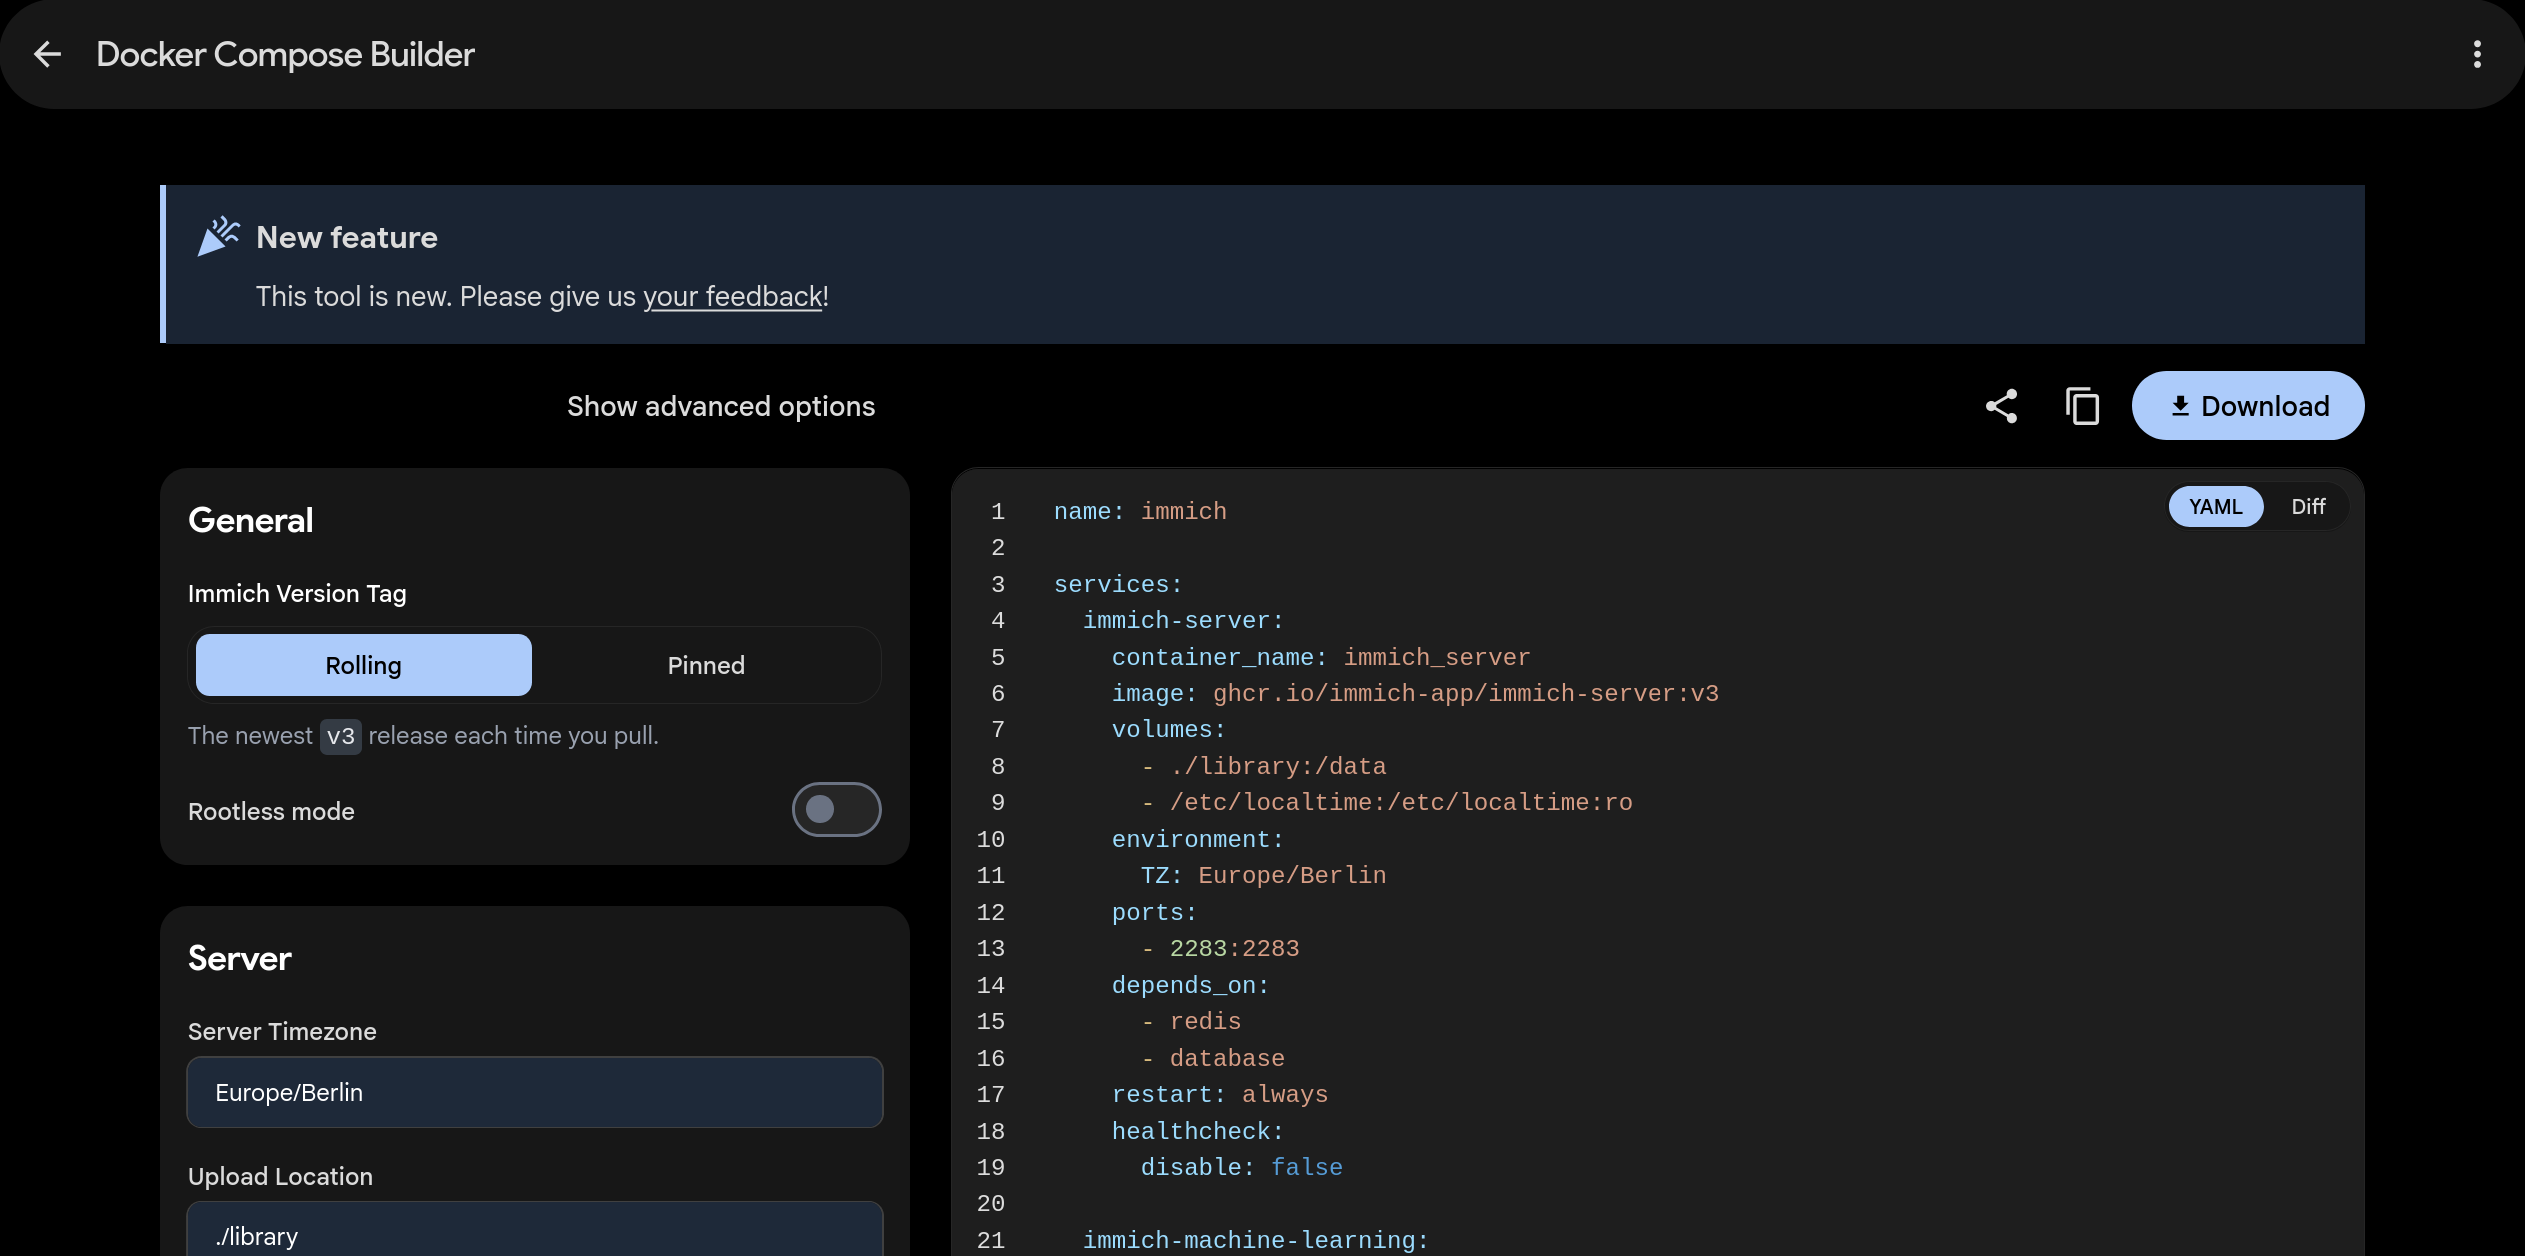
Task: Click the '/etc/localtime:/etc/localtime:ro' line
Action: 1387,802
